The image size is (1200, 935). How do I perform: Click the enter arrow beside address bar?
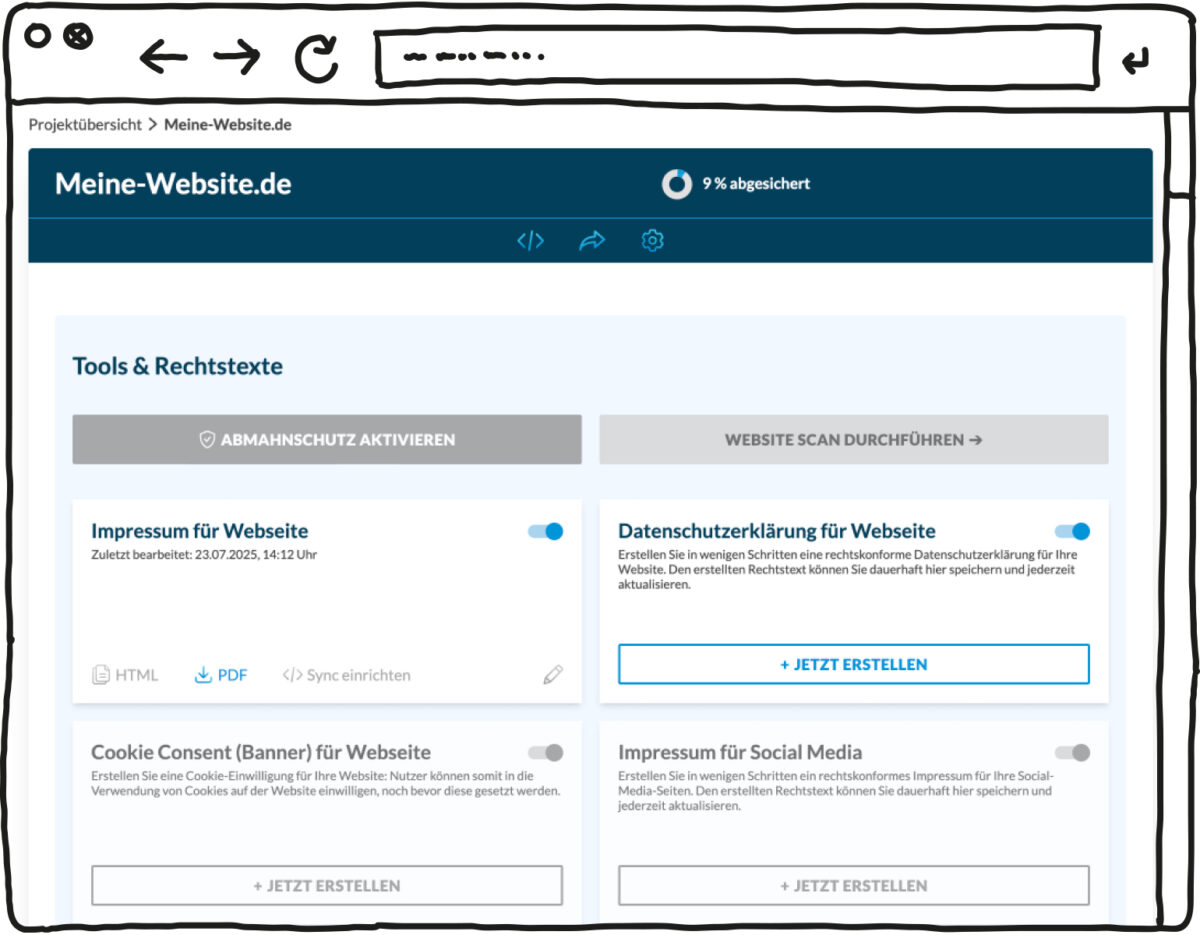pos(1135,61)
